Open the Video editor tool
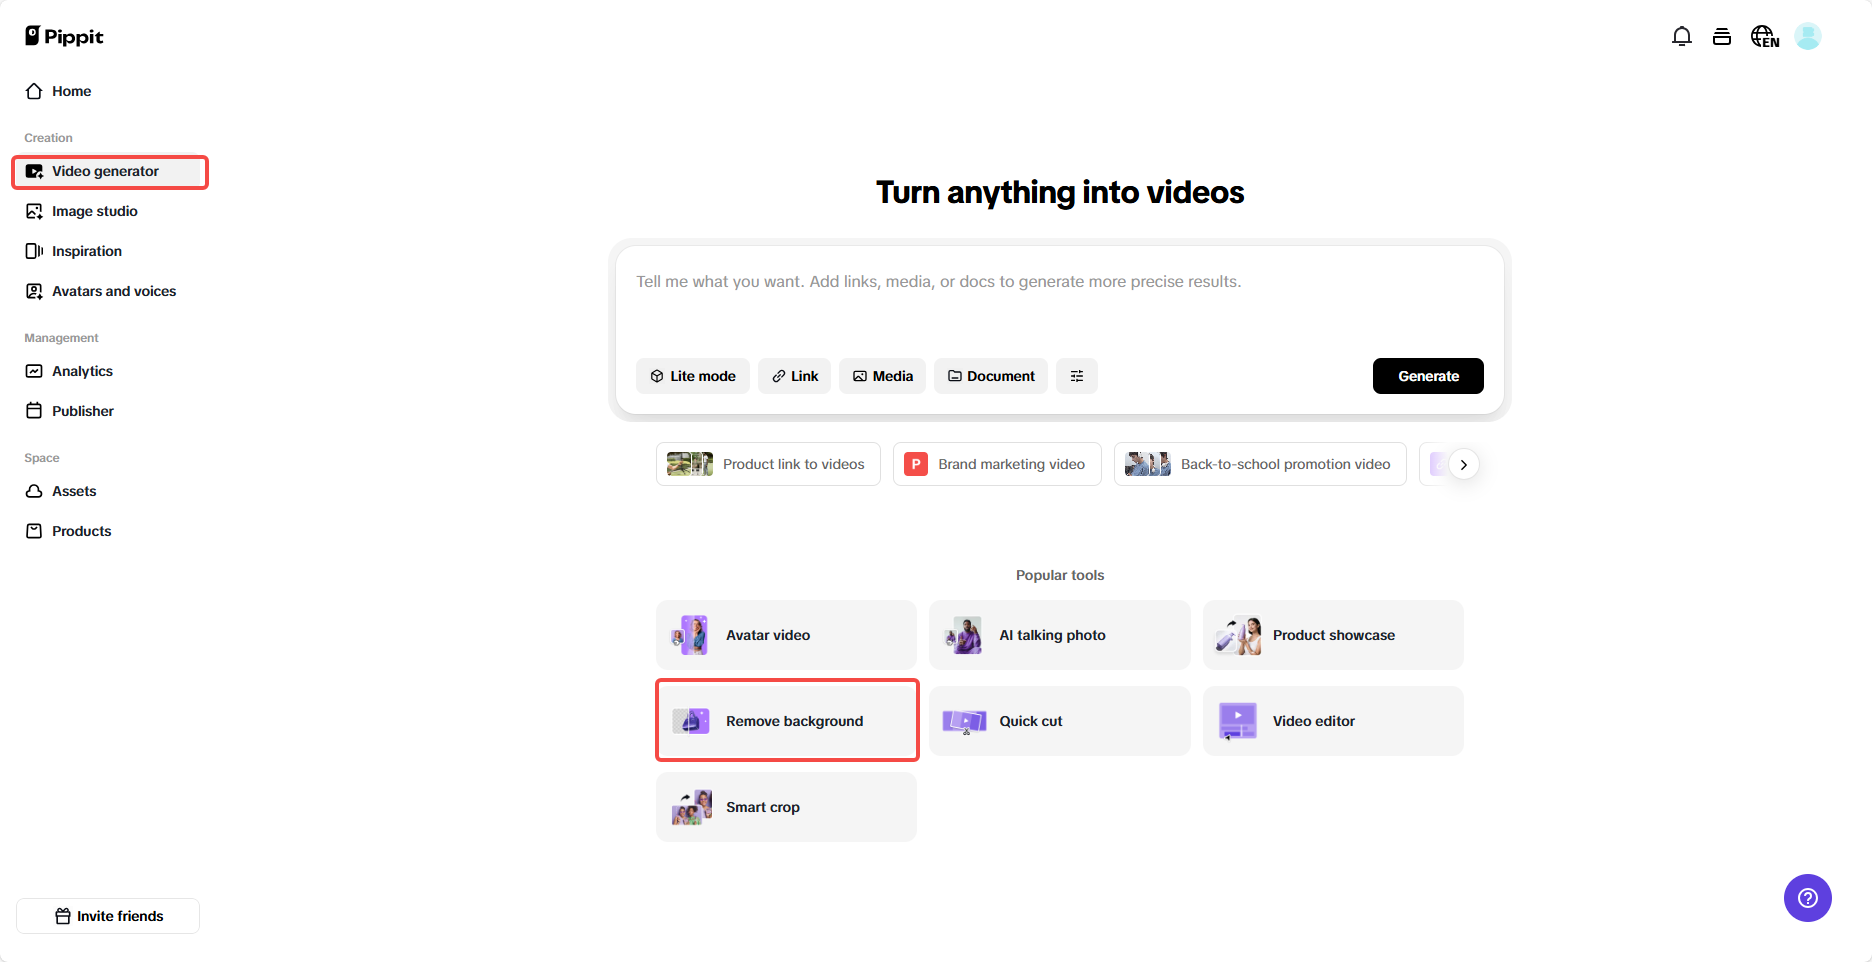The height and width of the screenshot is (962, 1872). (1333, 721)
